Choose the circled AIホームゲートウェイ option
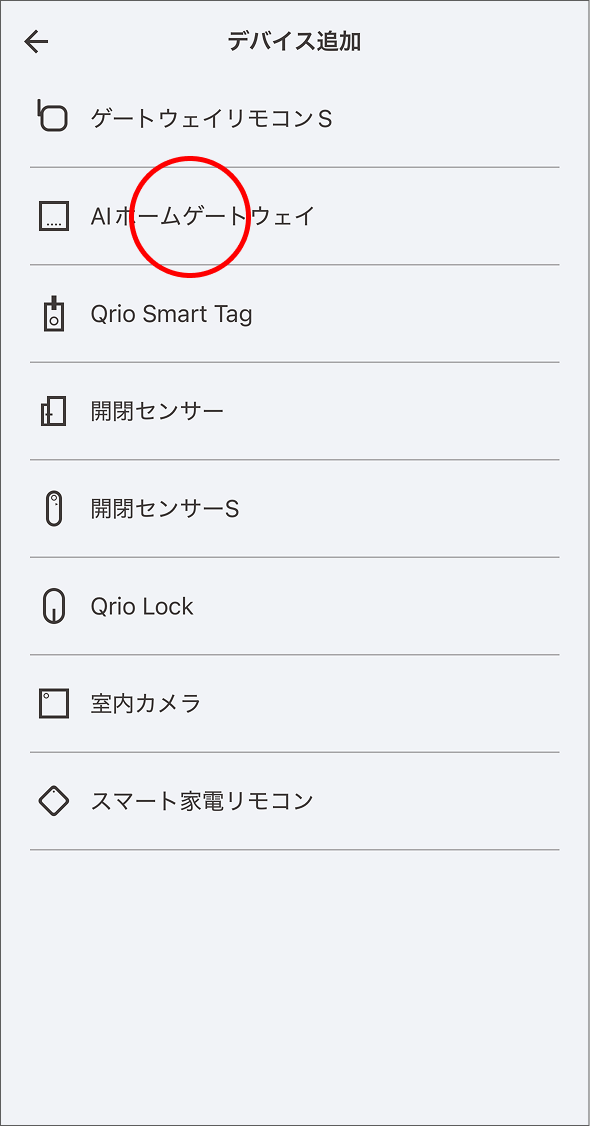590x1126 pixels. pos(295,215)
